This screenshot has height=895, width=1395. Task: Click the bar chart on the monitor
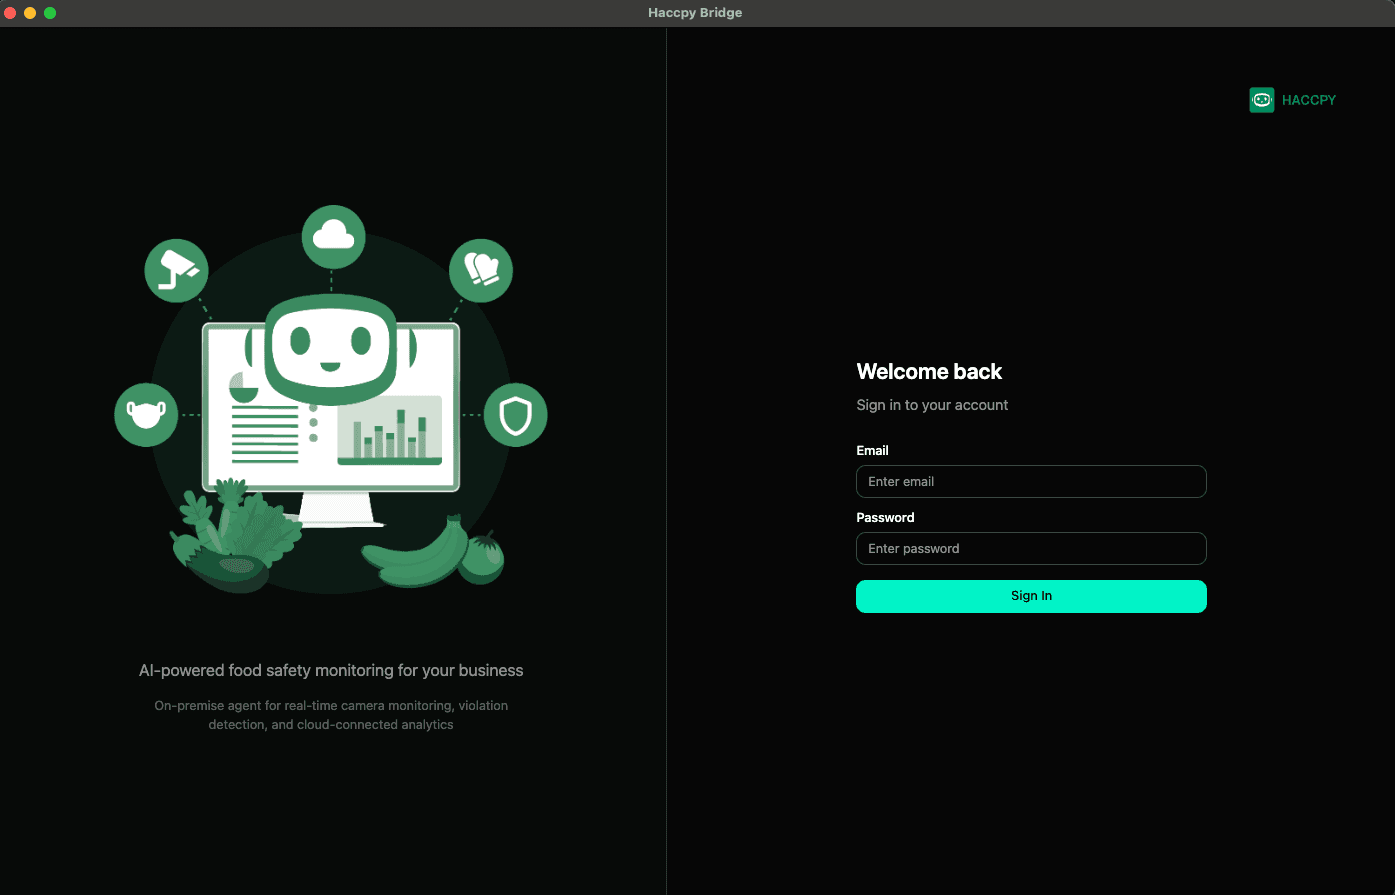(x=390, y=432)
